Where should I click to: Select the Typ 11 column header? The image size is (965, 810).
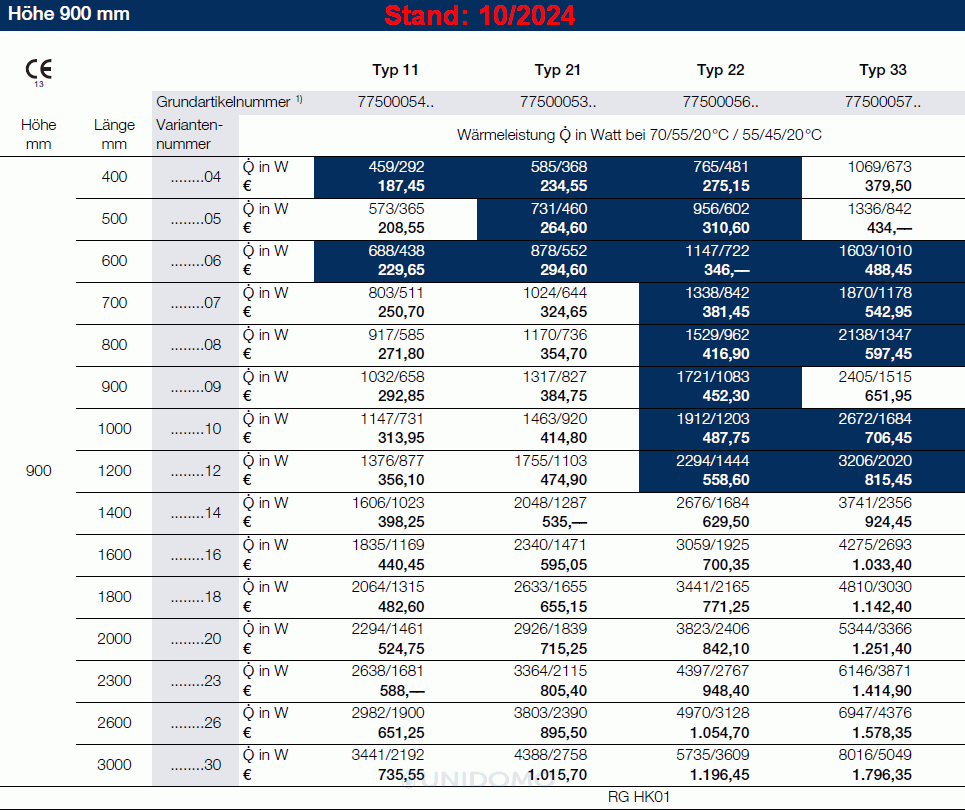pos(395,70)
